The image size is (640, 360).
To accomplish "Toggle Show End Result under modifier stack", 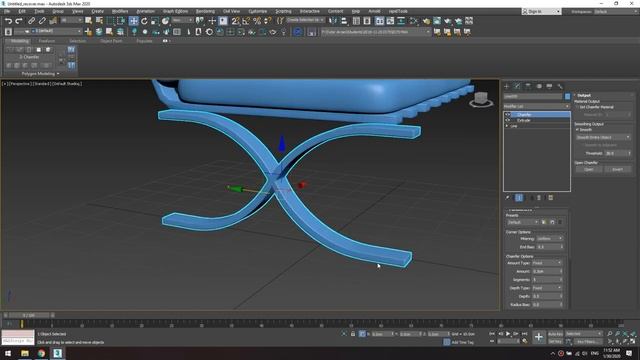I will tap(519, 198).
